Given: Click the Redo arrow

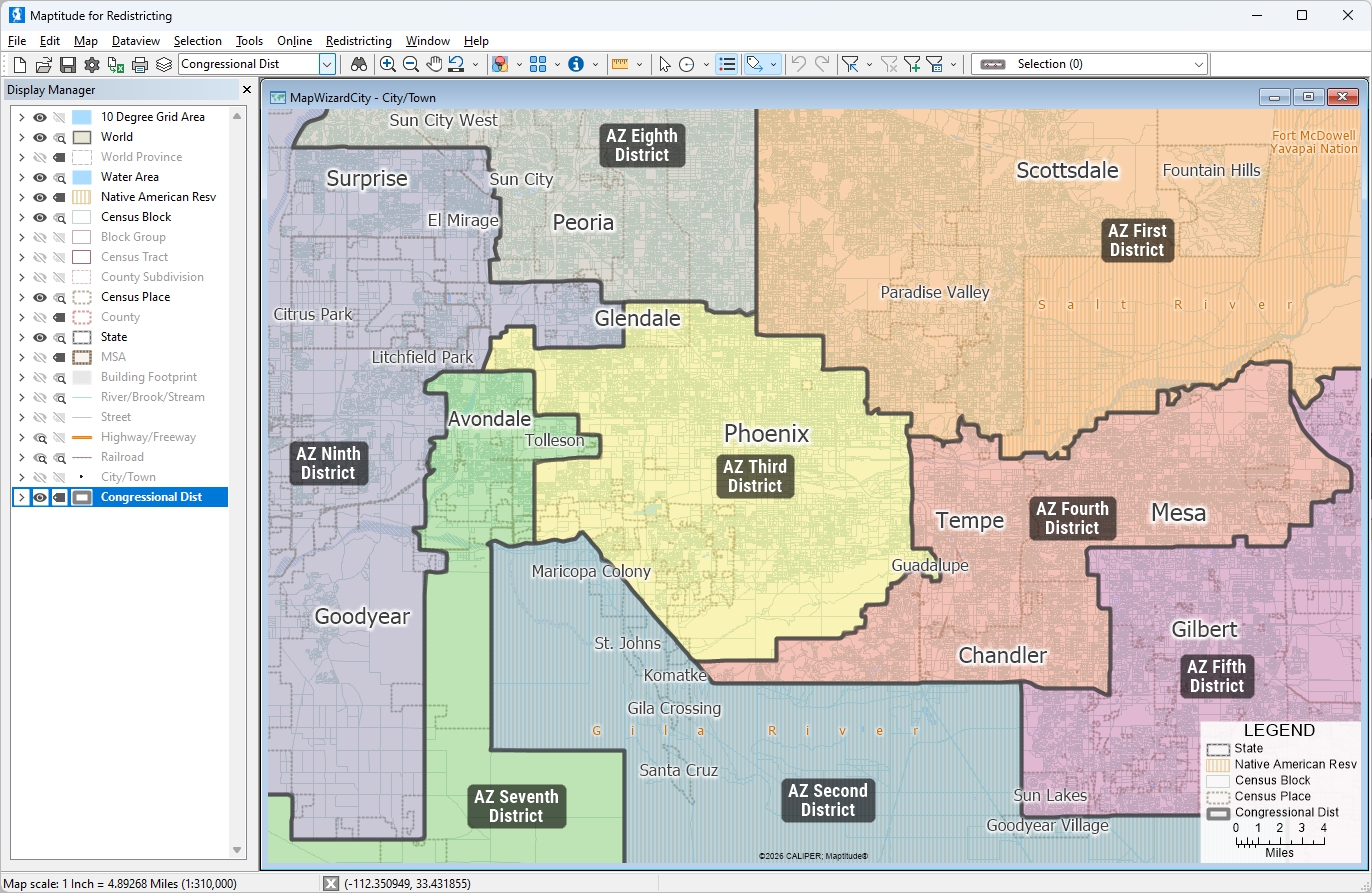Looking at the screenshot, I should click(x=822, y=65).
